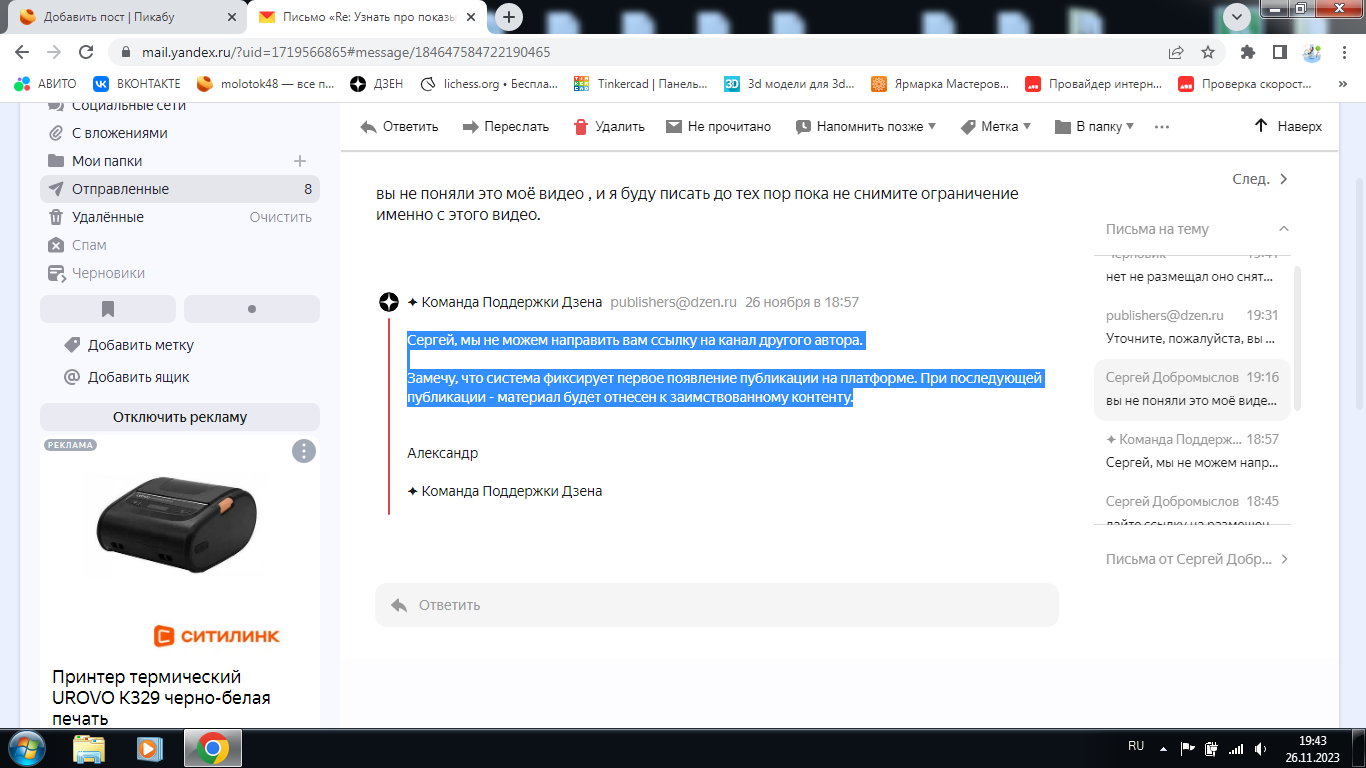1366x768 pixels.
Task: Click the Forward arrow icon
Action: [x=470, y=127]
